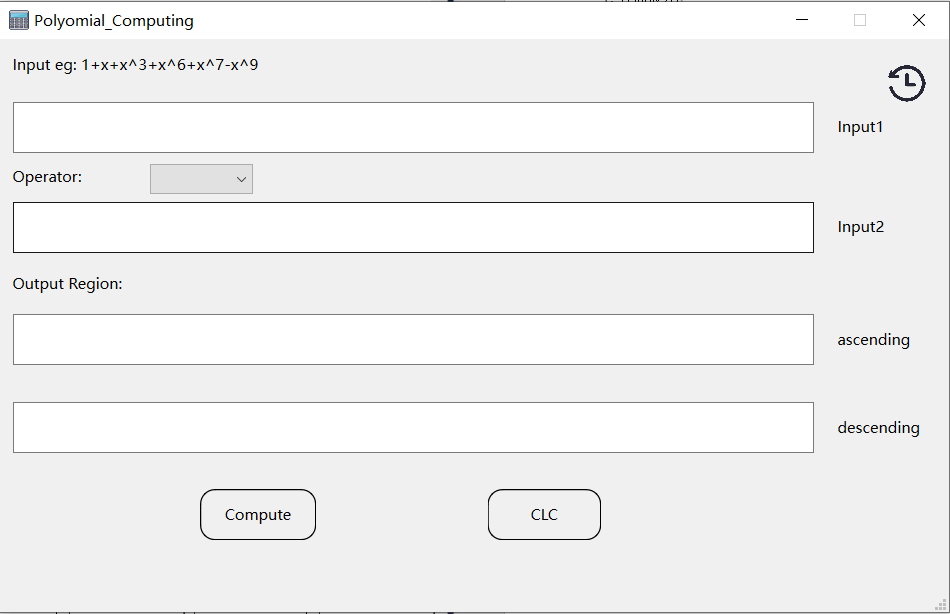Open the calculation history clock icon
Image resolution: width=950 pixels, height=614 pixels.
tap(906, 83)
